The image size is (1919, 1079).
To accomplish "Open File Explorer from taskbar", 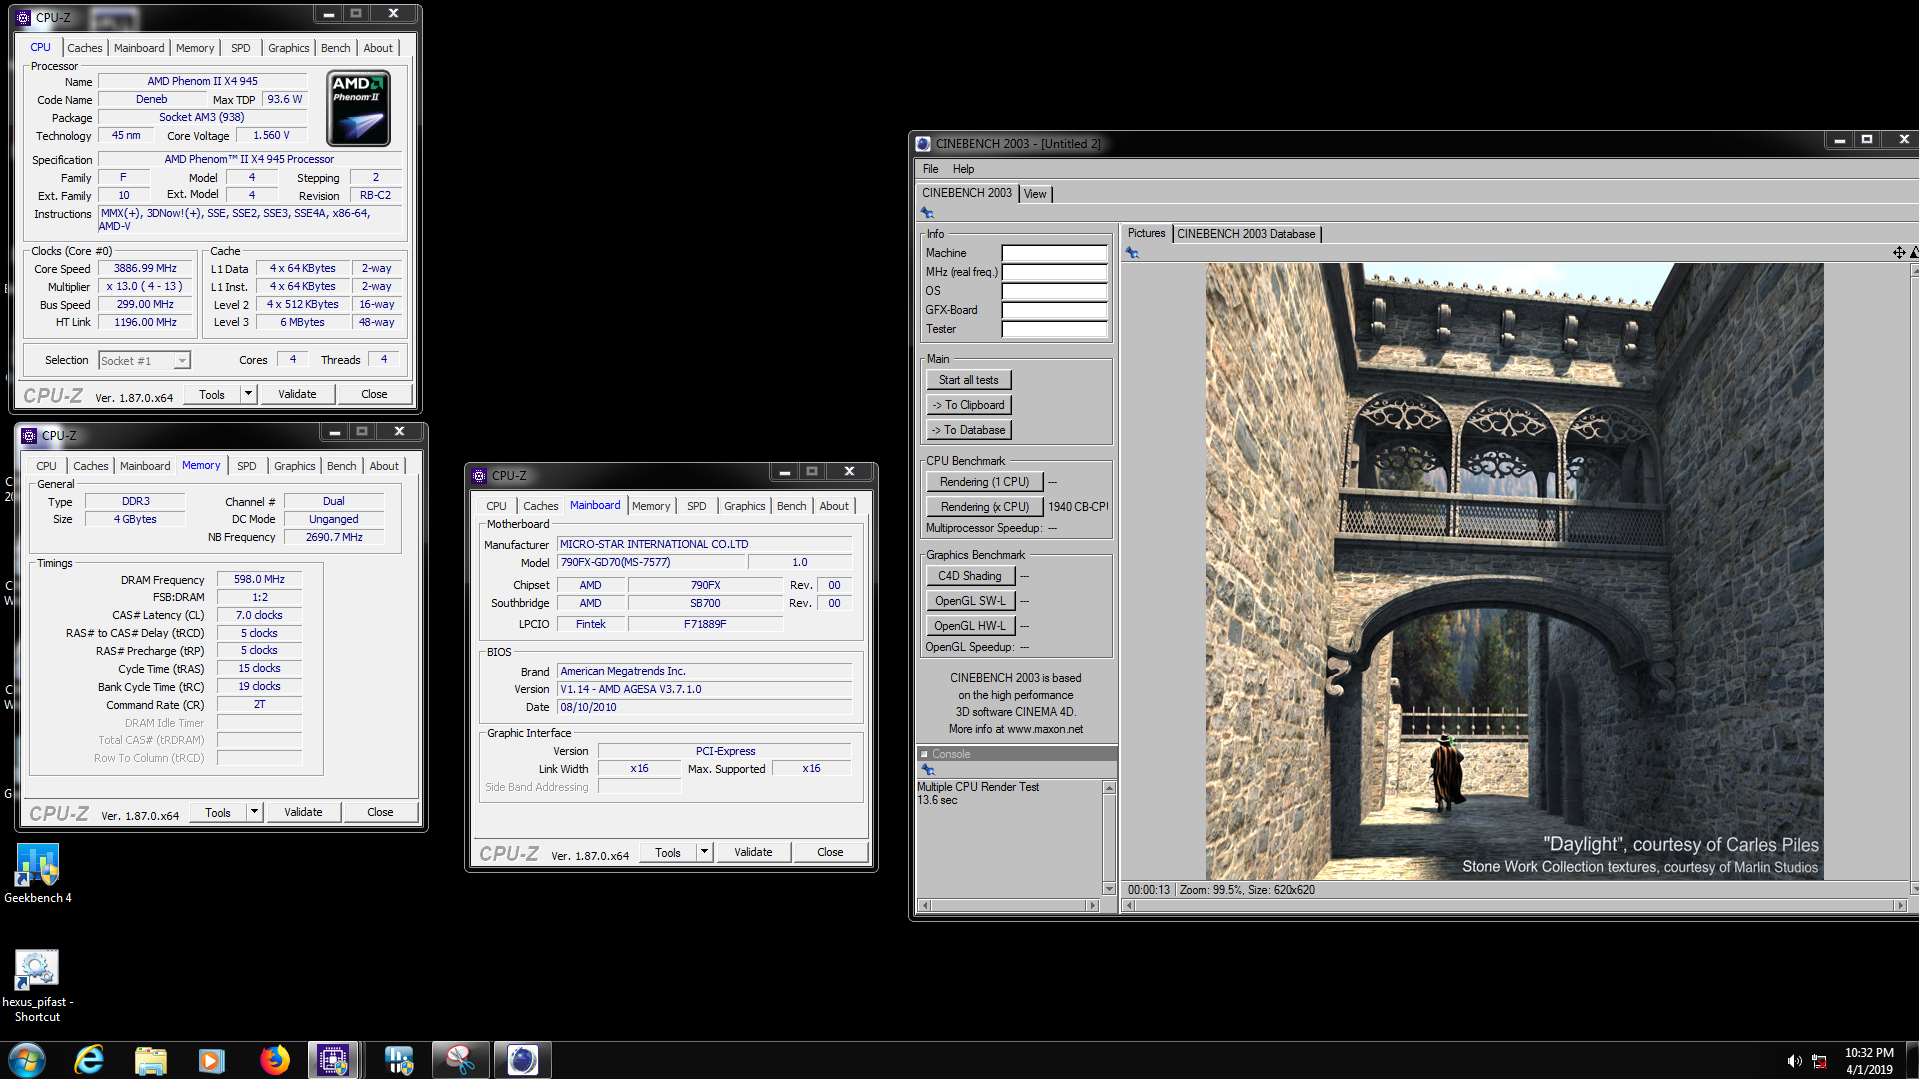I will tap(150, 1060).
